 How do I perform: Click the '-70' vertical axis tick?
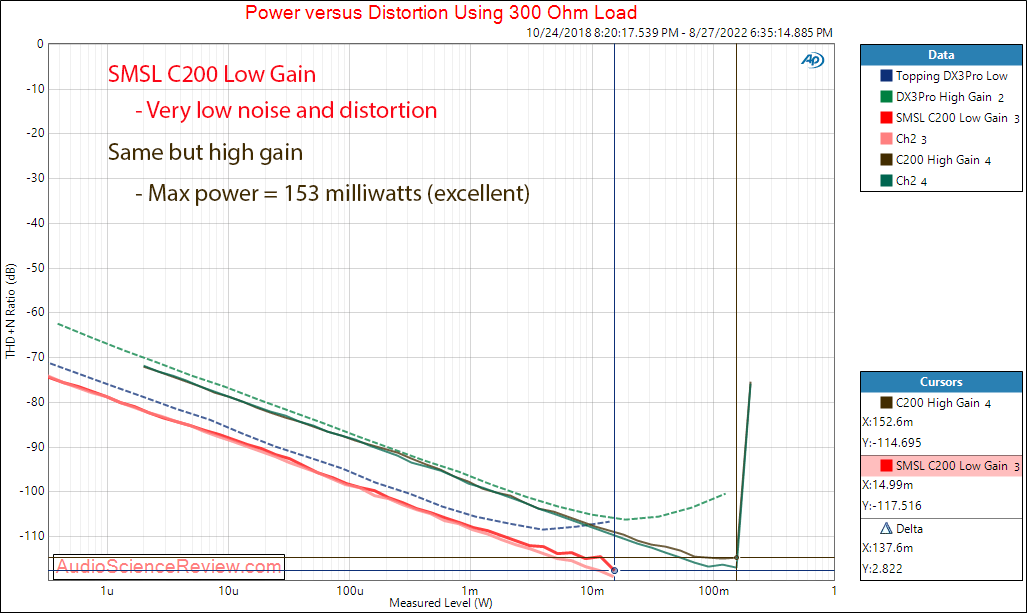35,357
